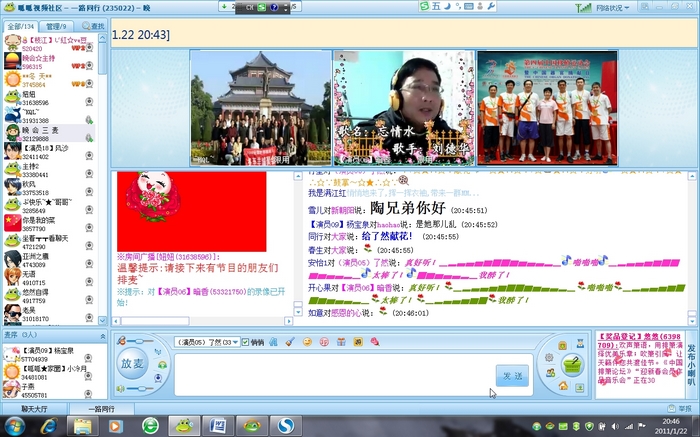The width and height of the screenshot is (700, 437).
Task: Select user 亚洲之鹰 in list
Action: tap(49, 260)
